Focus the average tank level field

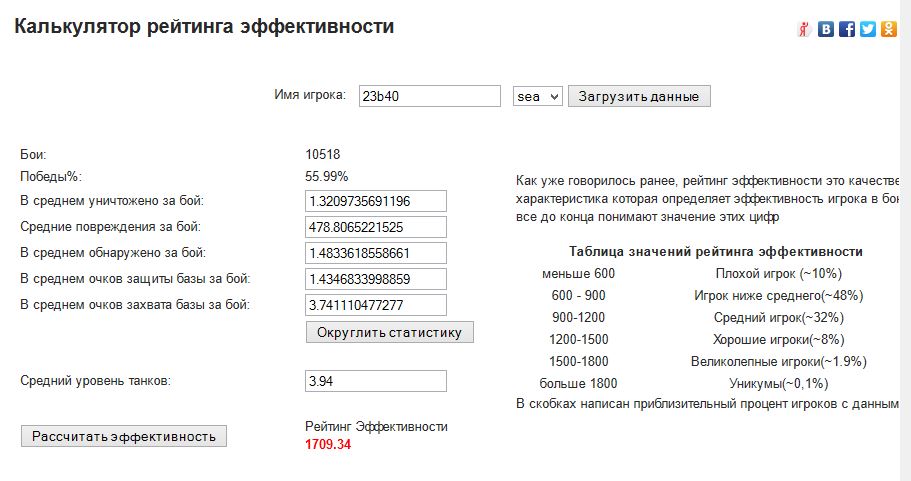click(376, 381)
